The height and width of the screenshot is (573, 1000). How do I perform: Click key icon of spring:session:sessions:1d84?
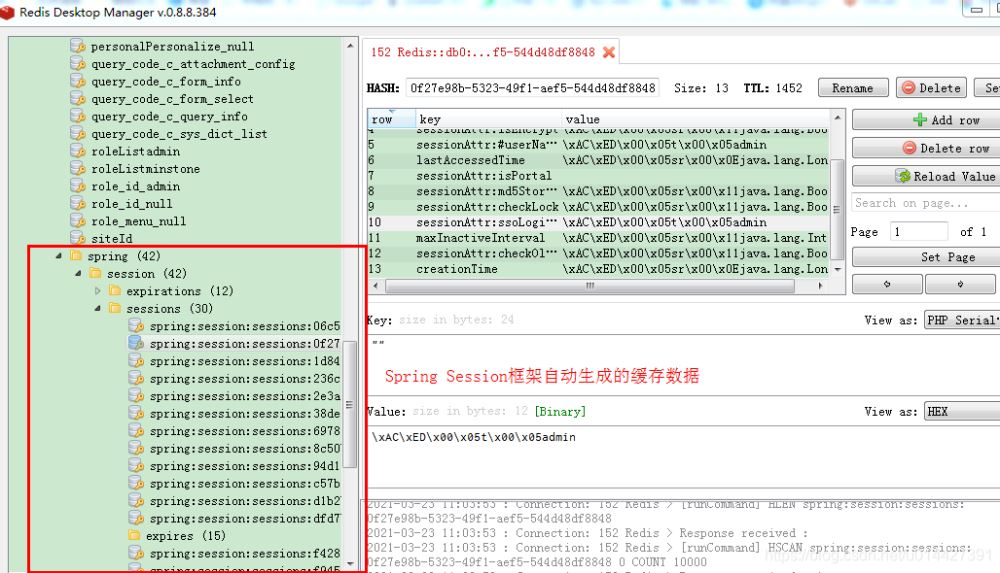pos(136,361)
